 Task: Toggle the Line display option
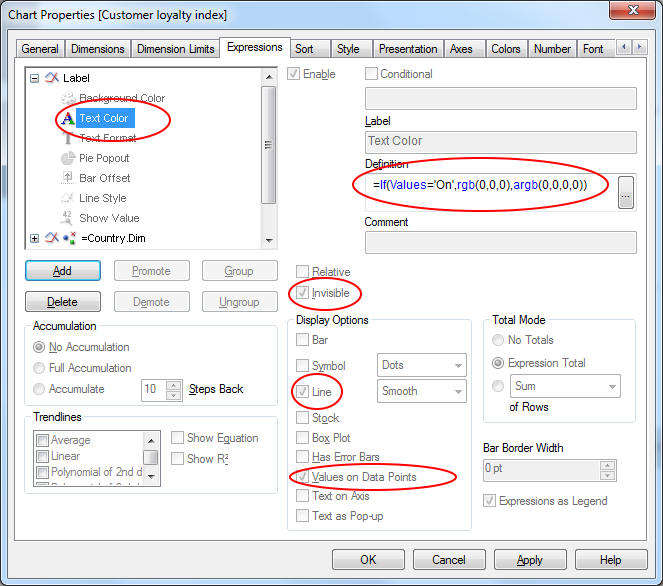tap(302, 392)
